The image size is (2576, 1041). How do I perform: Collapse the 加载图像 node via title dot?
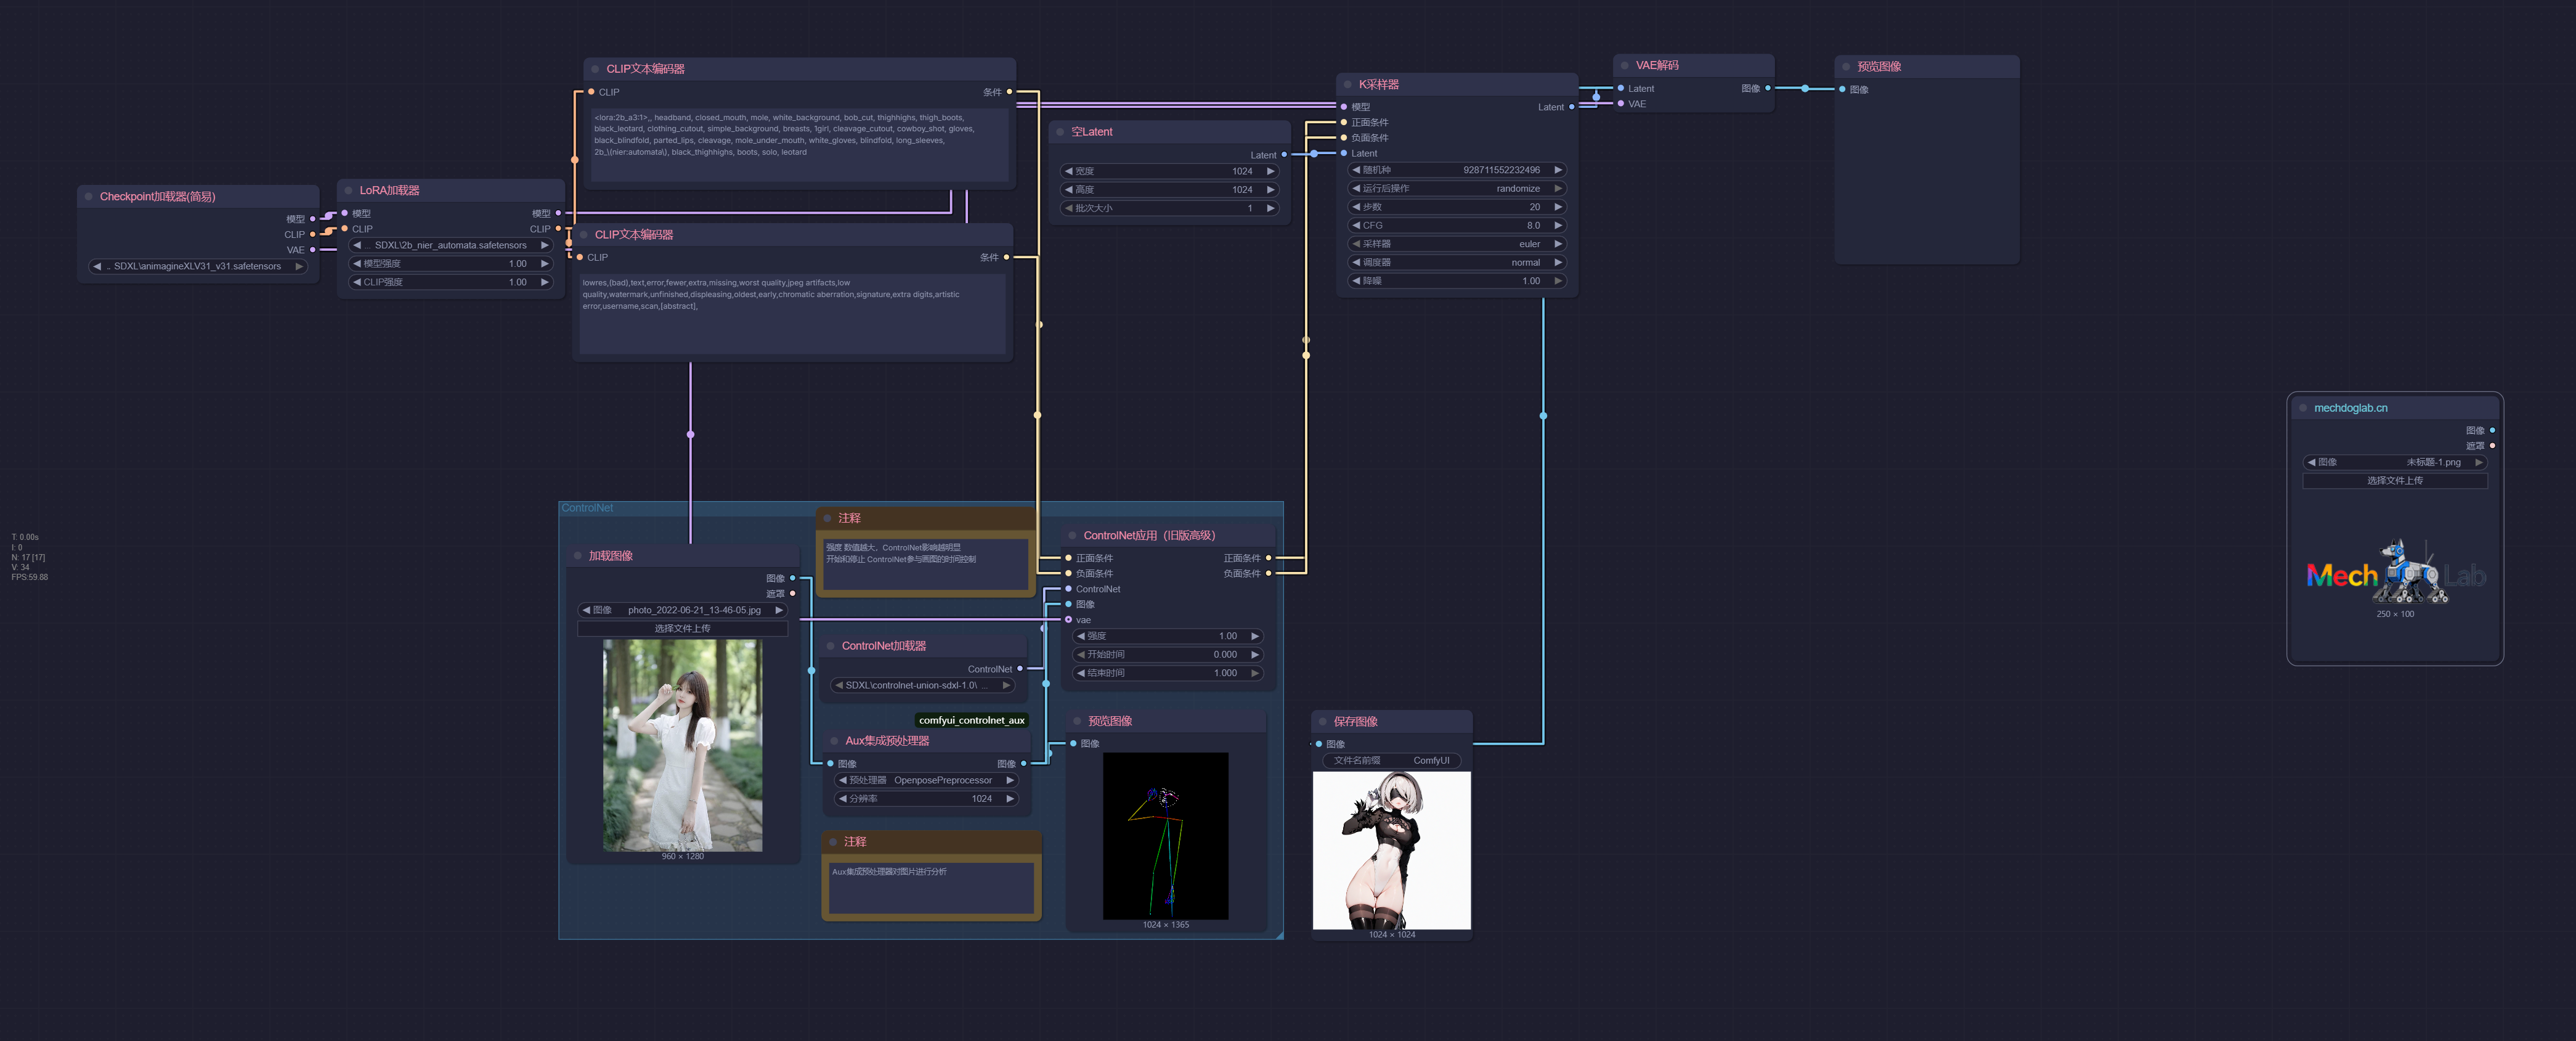(x=578, y=556)
